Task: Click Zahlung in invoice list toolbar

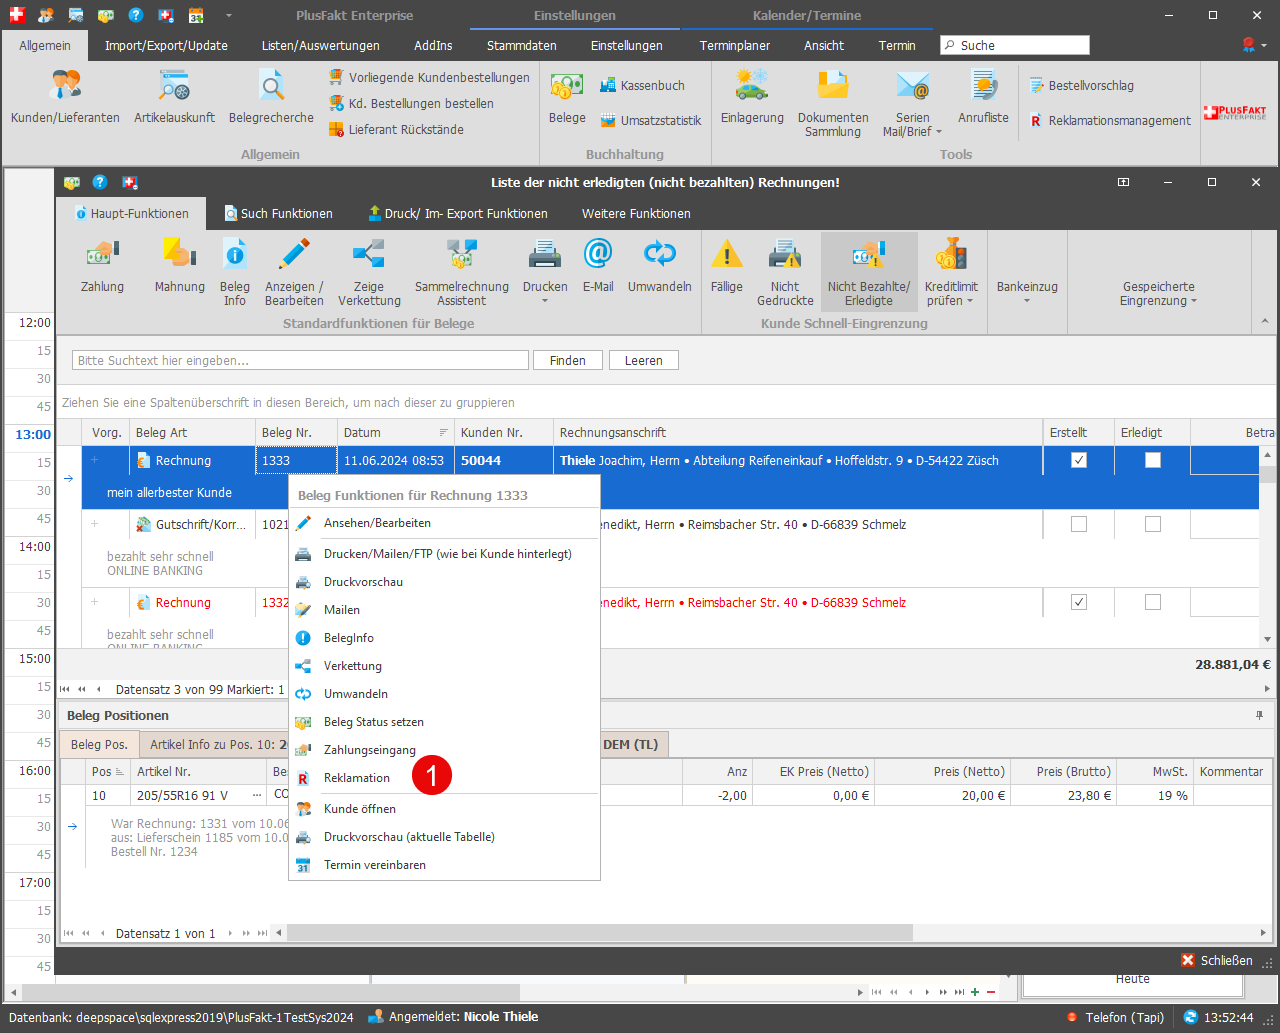Action: pos(103,268)
